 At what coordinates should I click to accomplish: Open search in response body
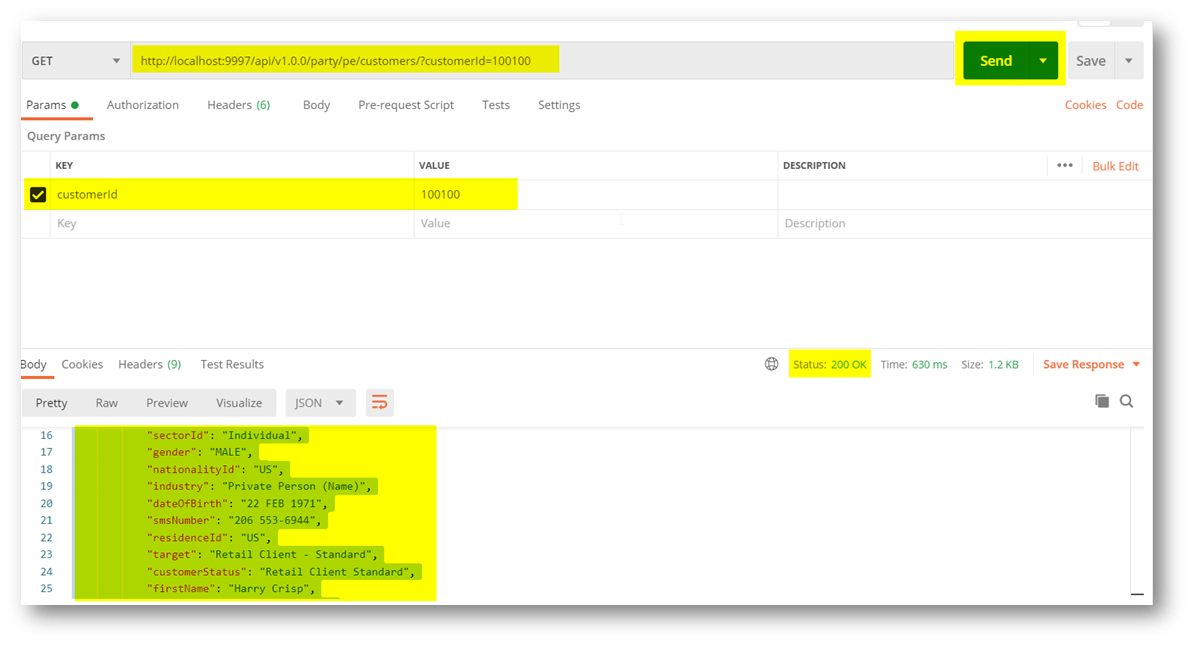point(1127,401)
